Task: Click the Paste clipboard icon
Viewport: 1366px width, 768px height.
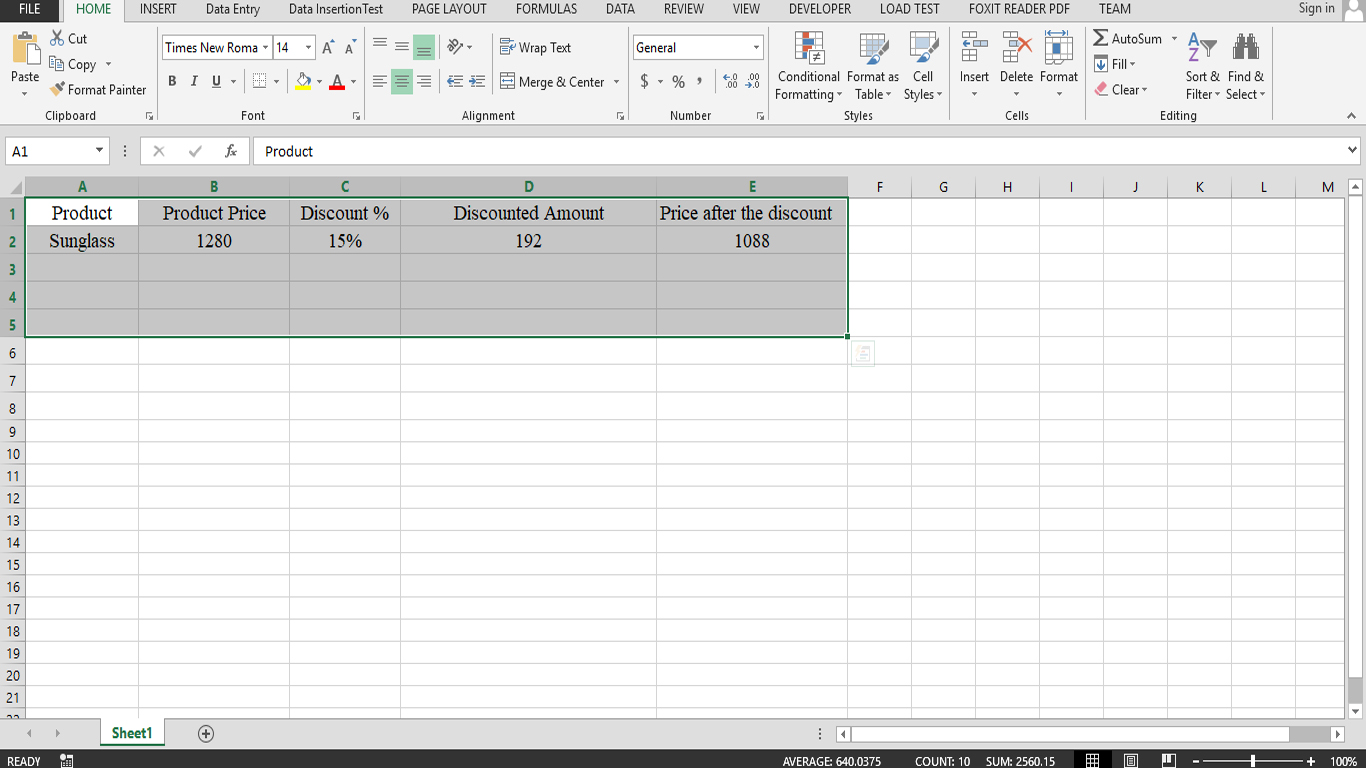Action: coord(25,49)
